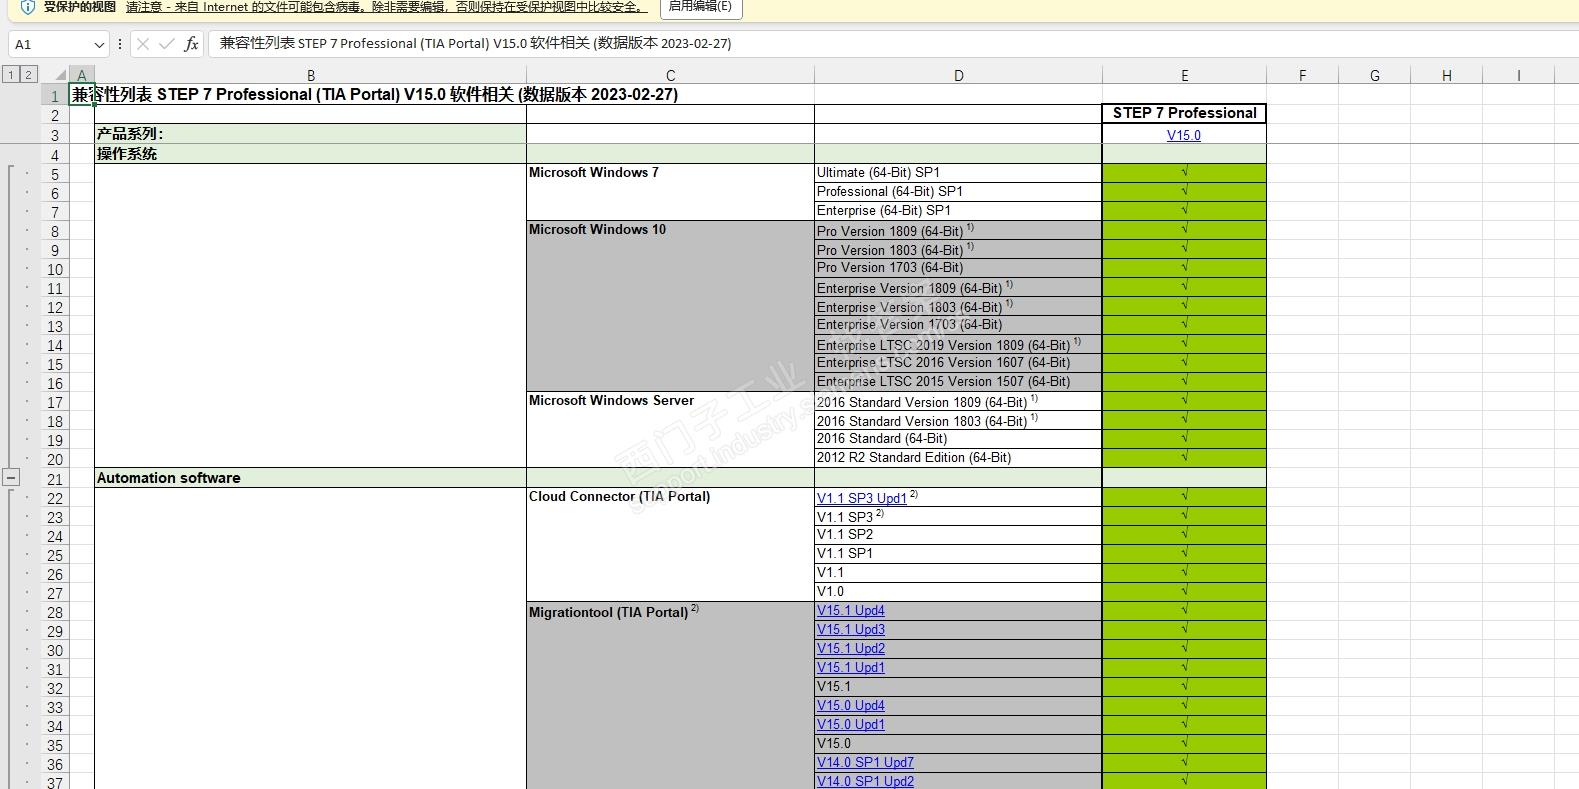Select the 'Professional (64-Bit) SP1' cell
1579x789 pixels.
[958, 192]
